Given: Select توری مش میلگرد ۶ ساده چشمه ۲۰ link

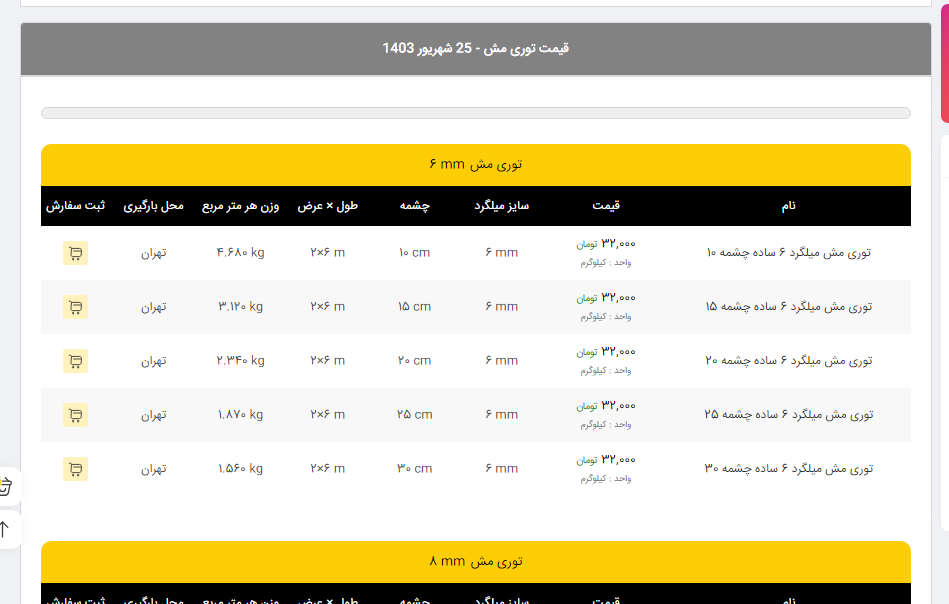Looking at the screenshot, I should 788,361.
